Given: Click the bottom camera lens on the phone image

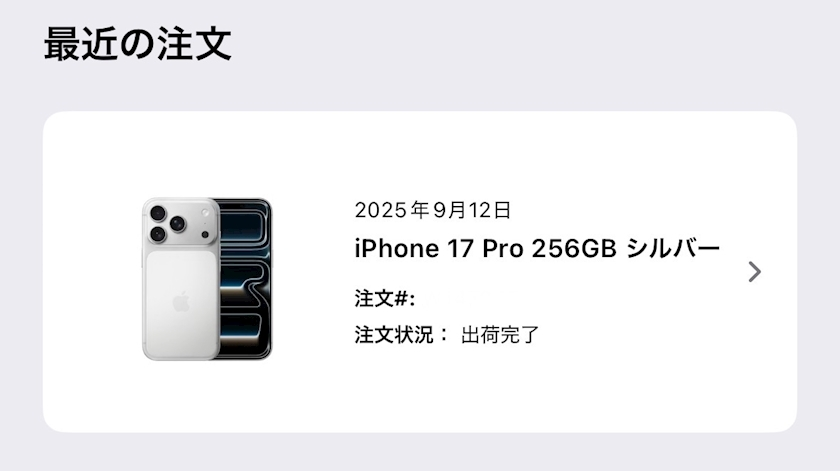Looking at the screenshot, I should click(158, 234).
